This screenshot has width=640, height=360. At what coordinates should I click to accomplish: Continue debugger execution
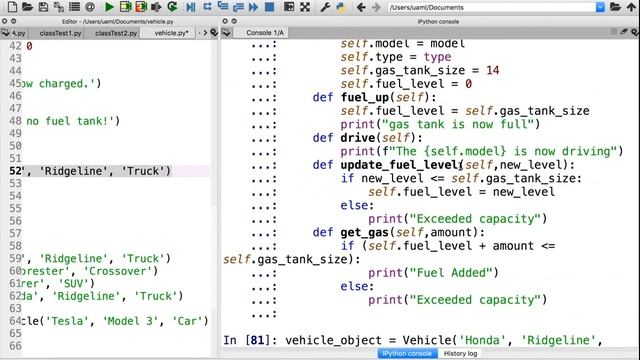(x=253, y=7)
